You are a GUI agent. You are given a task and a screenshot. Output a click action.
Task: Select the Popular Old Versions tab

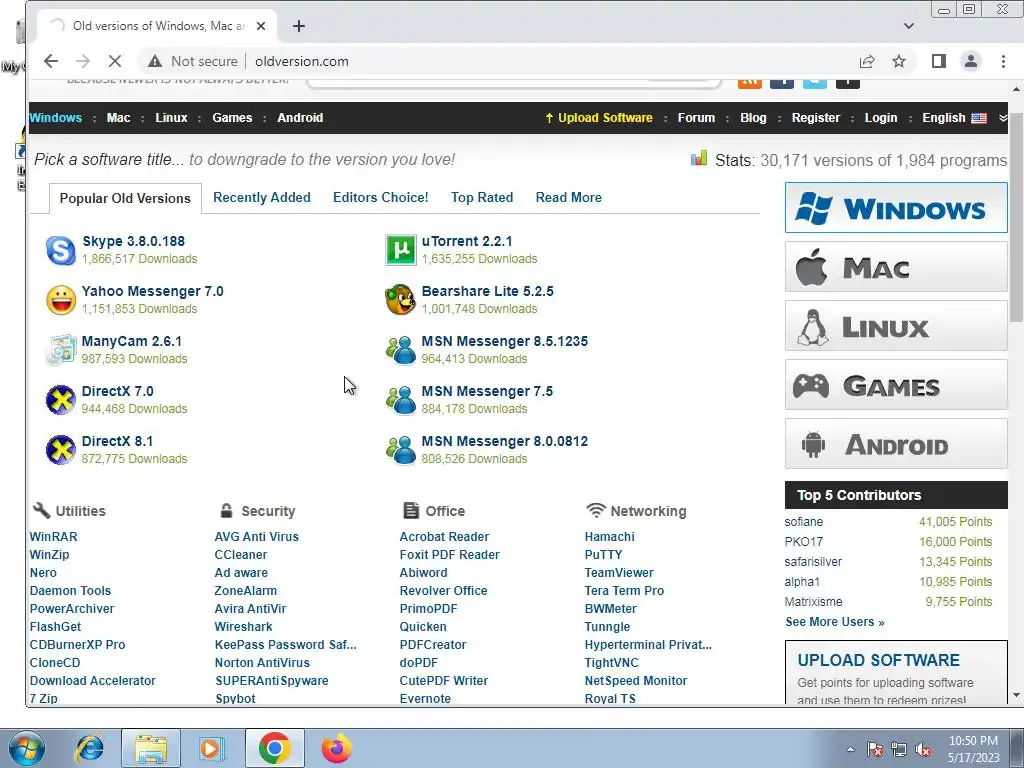[125, 198]
